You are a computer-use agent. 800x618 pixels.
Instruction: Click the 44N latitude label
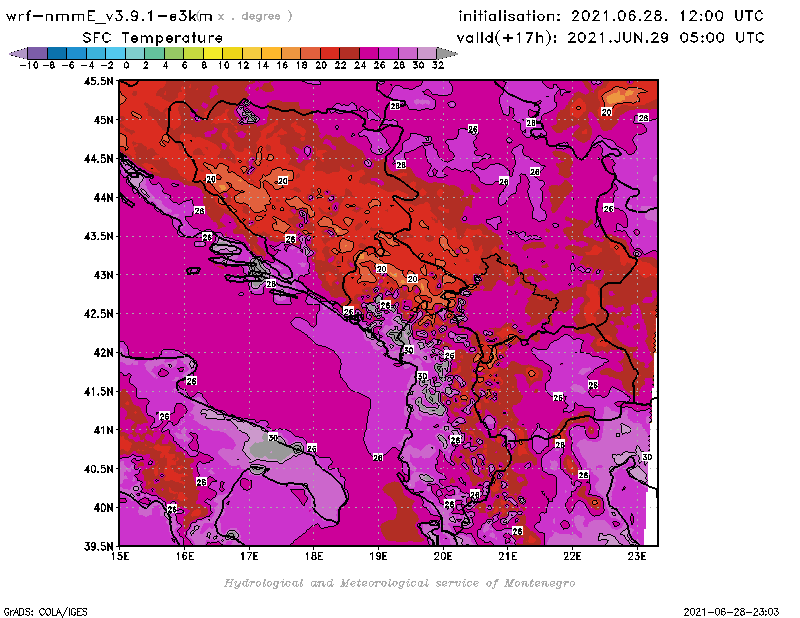pos(104,197)
